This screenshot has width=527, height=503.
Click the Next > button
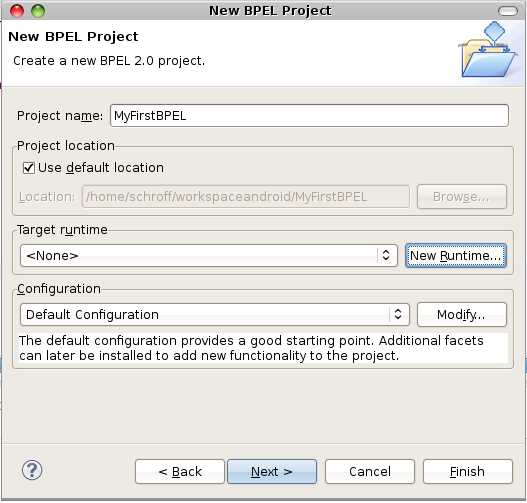[x=272, y=472]
